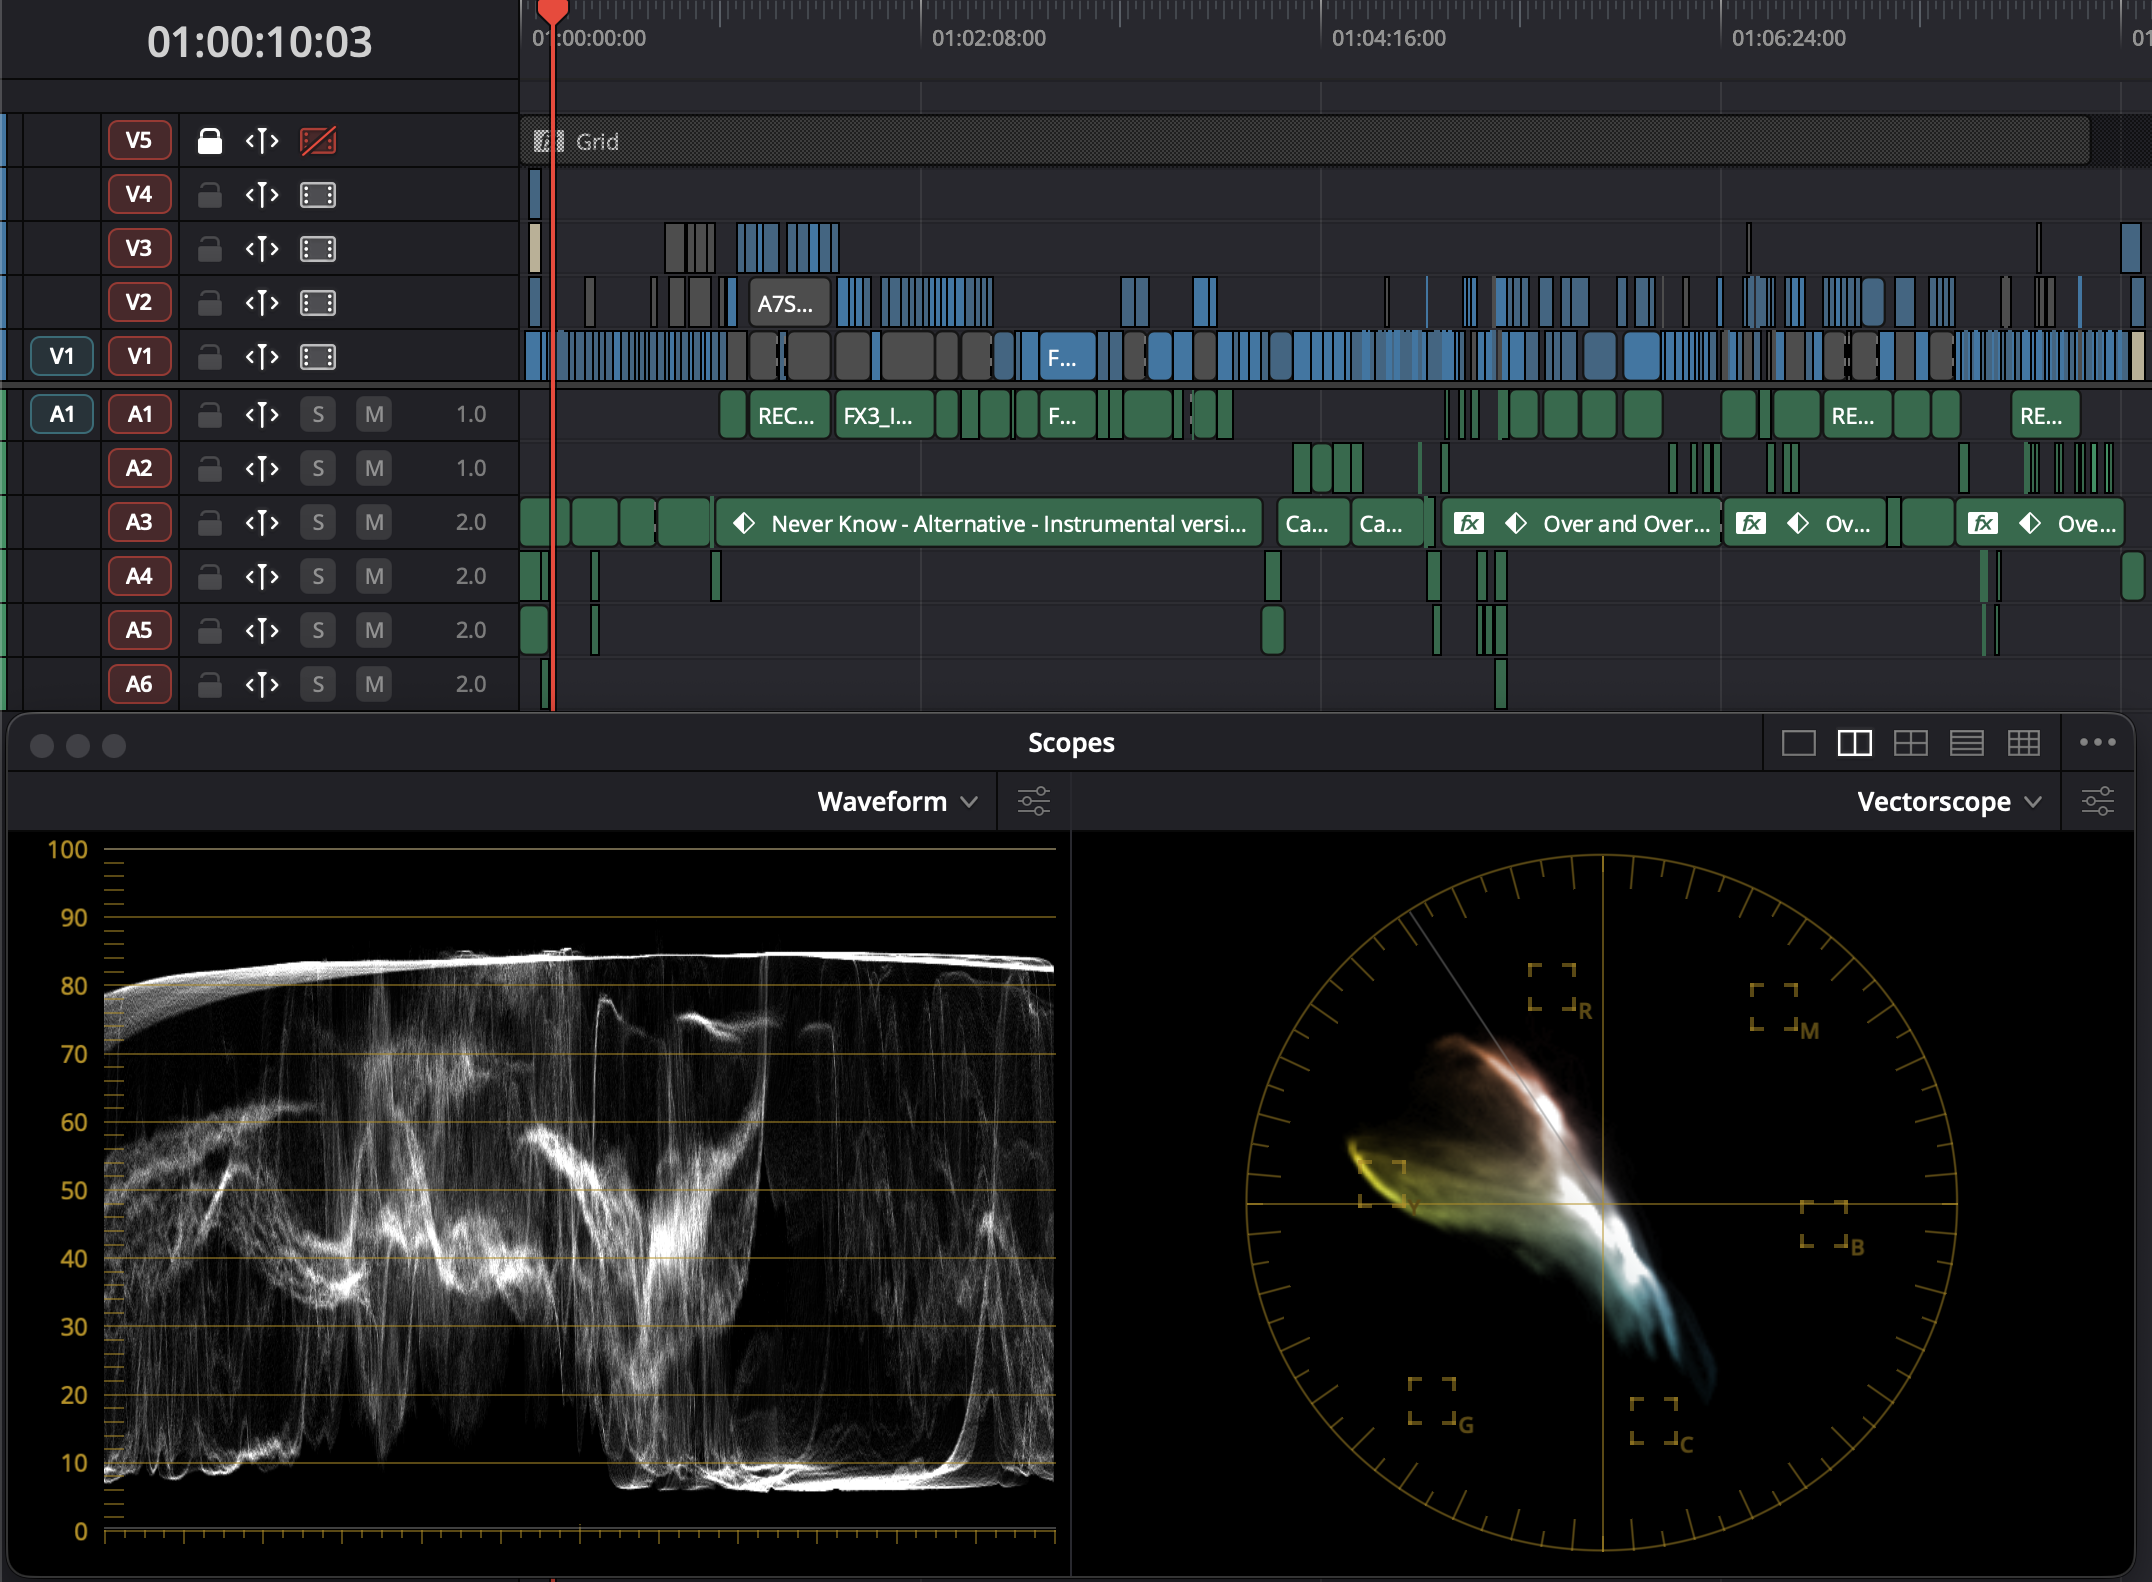Switch Scopes to four-up grid layout
Image resolution: width=2152 pixels, height=1582 pixels.
(1910, 743)
